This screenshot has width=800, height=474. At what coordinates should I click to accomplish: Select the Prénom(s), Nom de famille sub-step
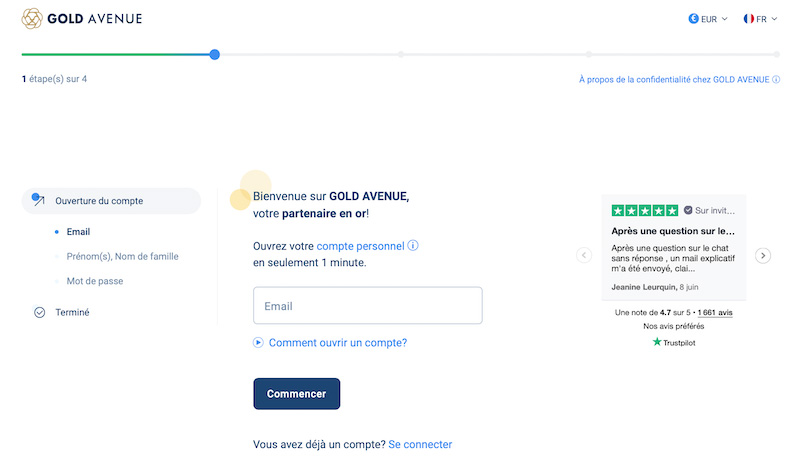click(122, 257)
